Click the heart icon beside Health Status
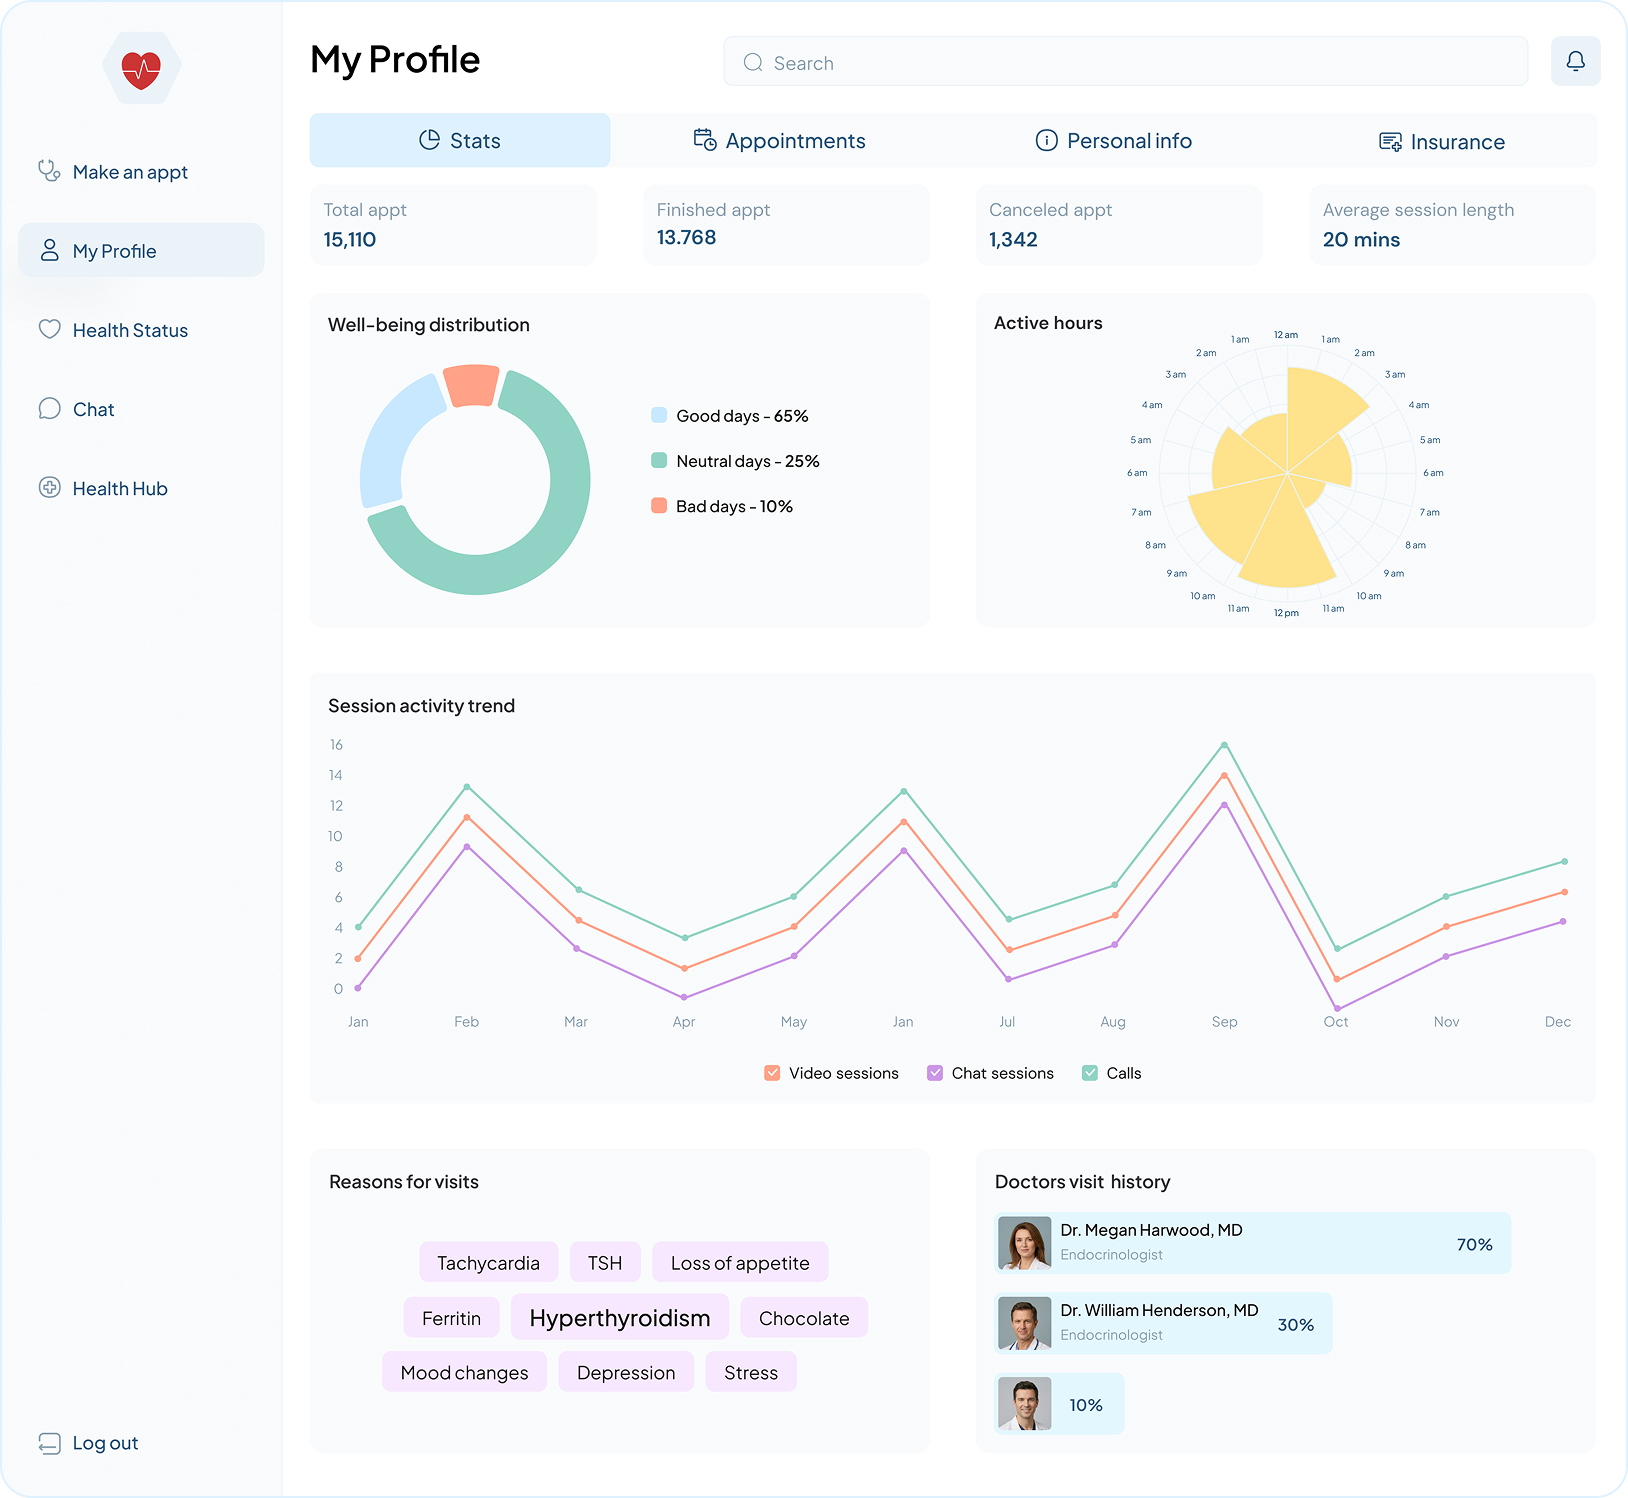Viewport: 1628px width, 1498px height. tap(49, 329)
